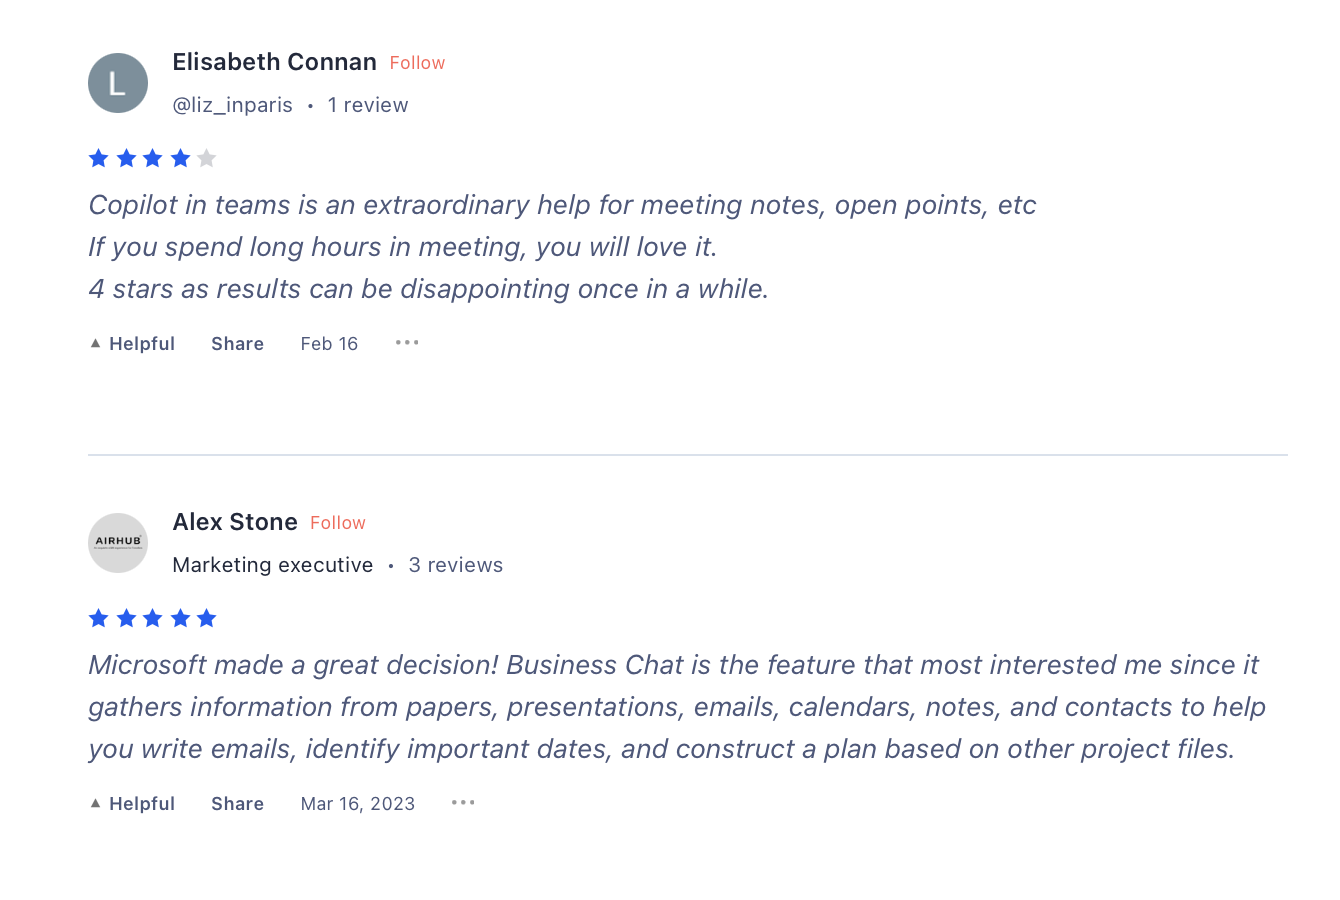Open the @liz_inparis handle

pos(233,105)
